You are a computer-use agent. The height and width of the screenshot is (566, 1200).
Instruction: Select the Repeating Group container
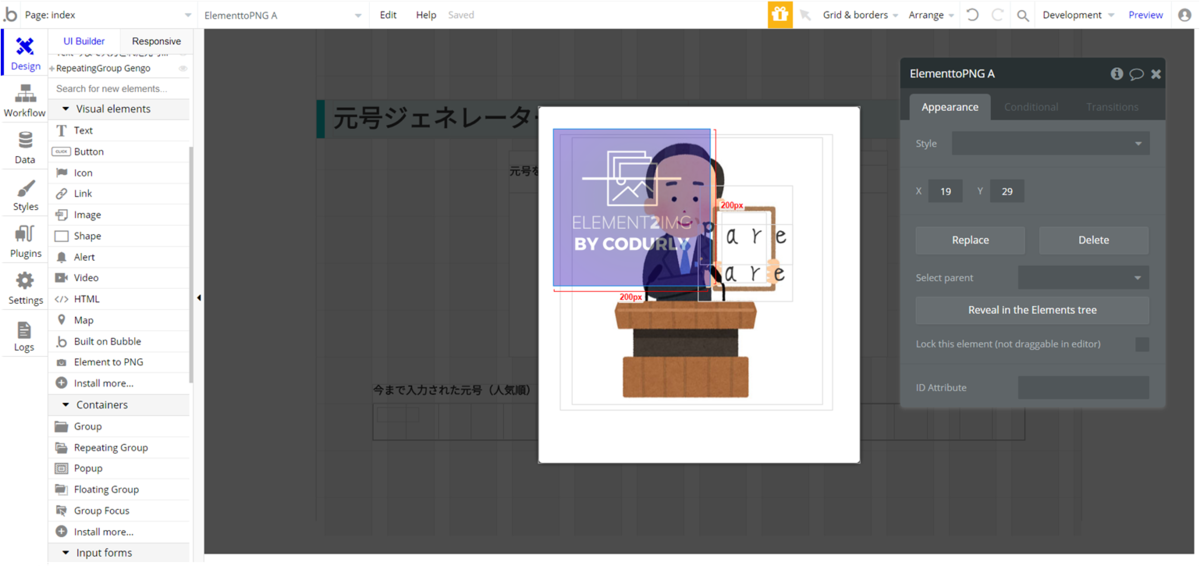(x=119, y=447)
